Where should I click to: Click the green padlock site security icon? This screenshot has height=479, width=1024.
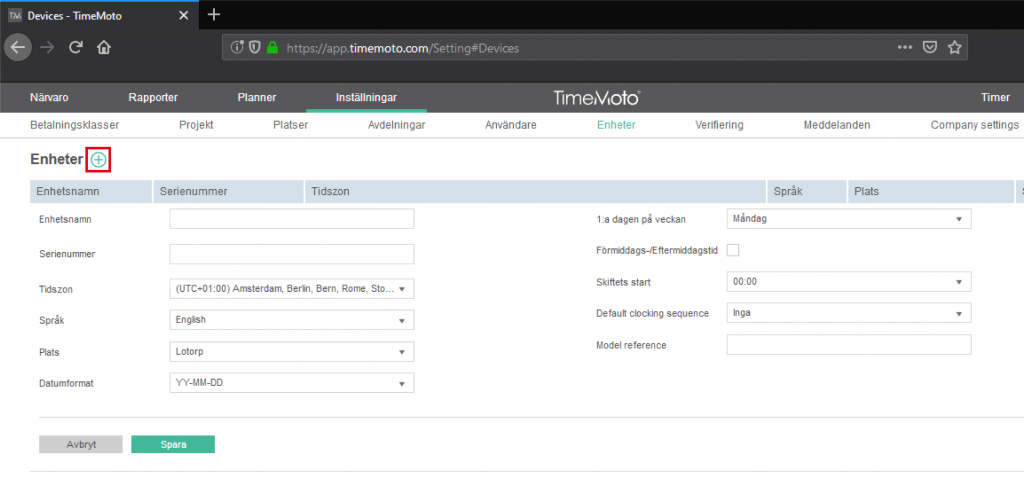[270, 47]
